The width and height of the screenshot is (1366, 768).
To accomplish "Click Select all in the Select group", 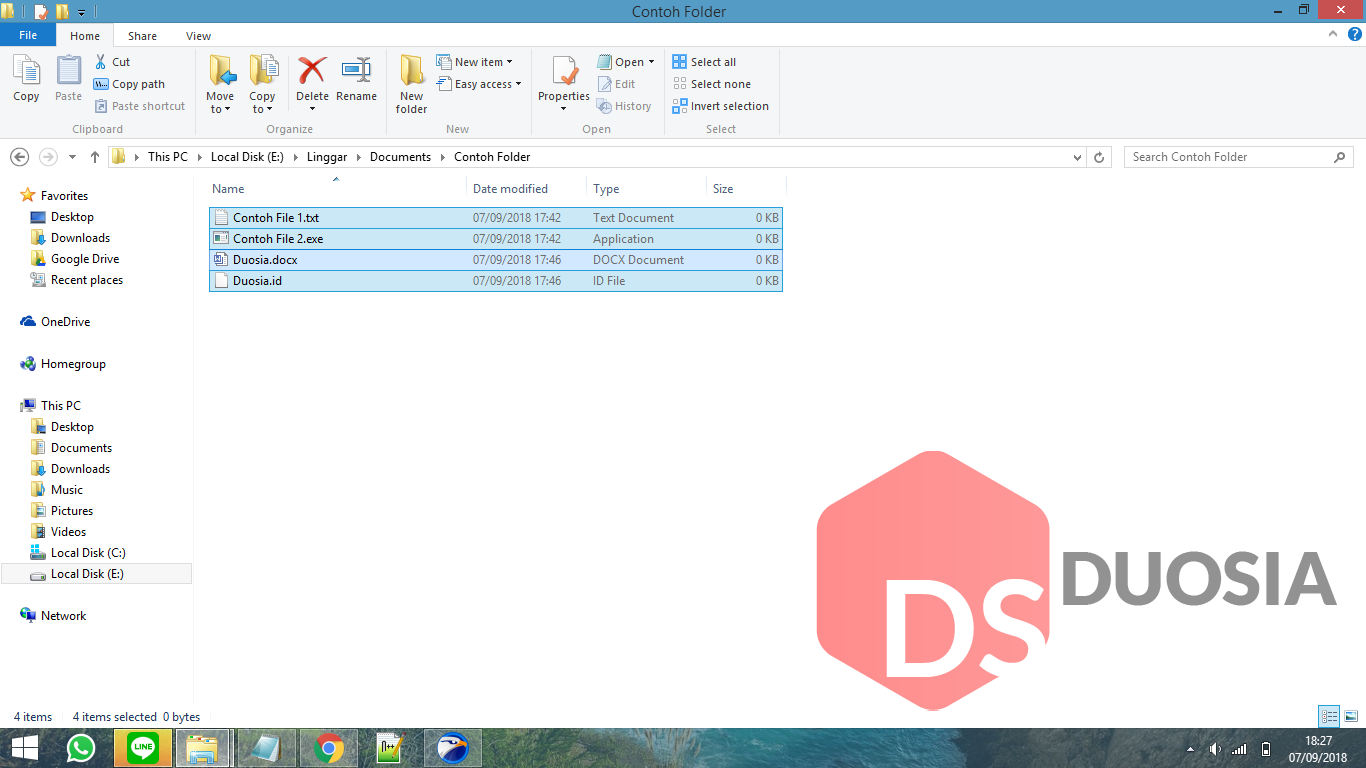I will [x=704, y=62].
